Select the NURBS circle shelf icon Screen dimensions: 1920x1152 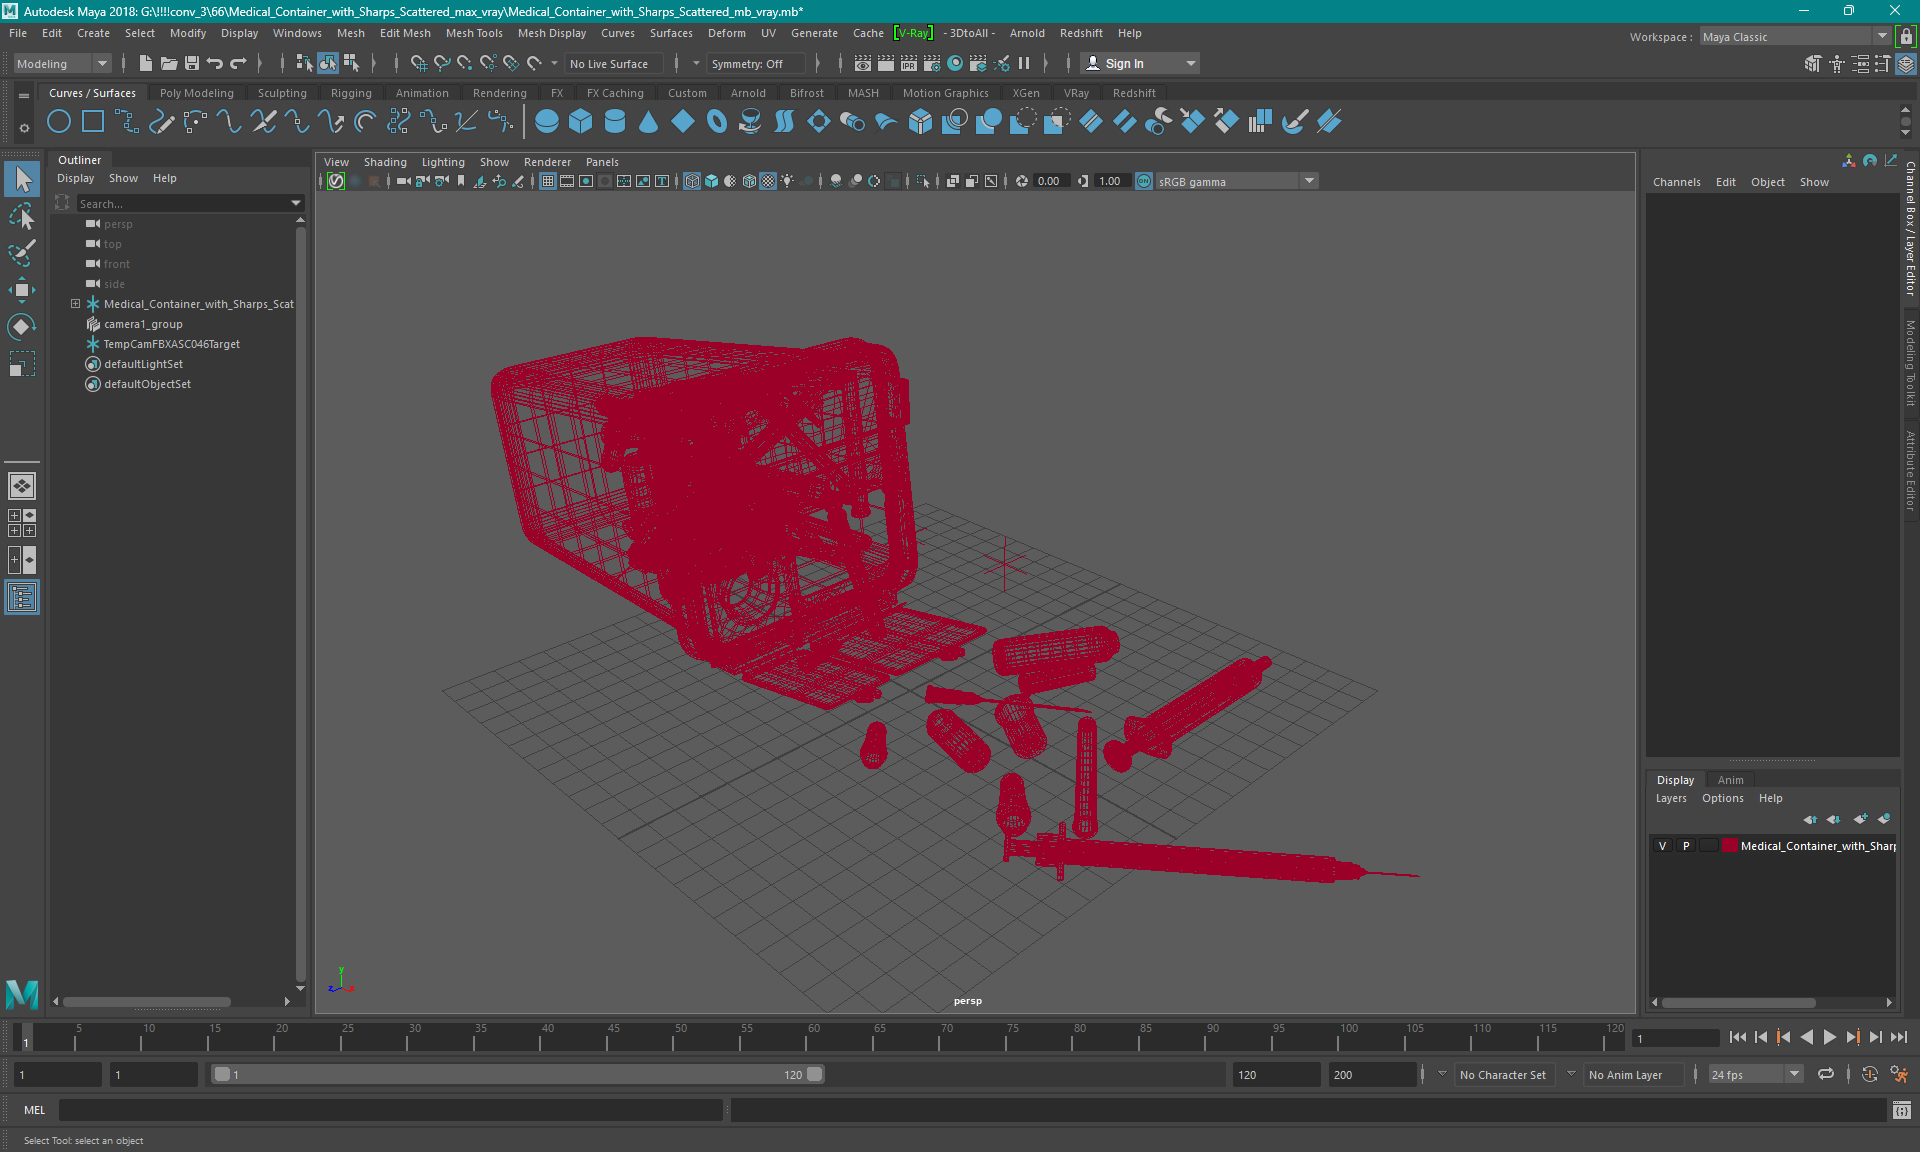59,122
